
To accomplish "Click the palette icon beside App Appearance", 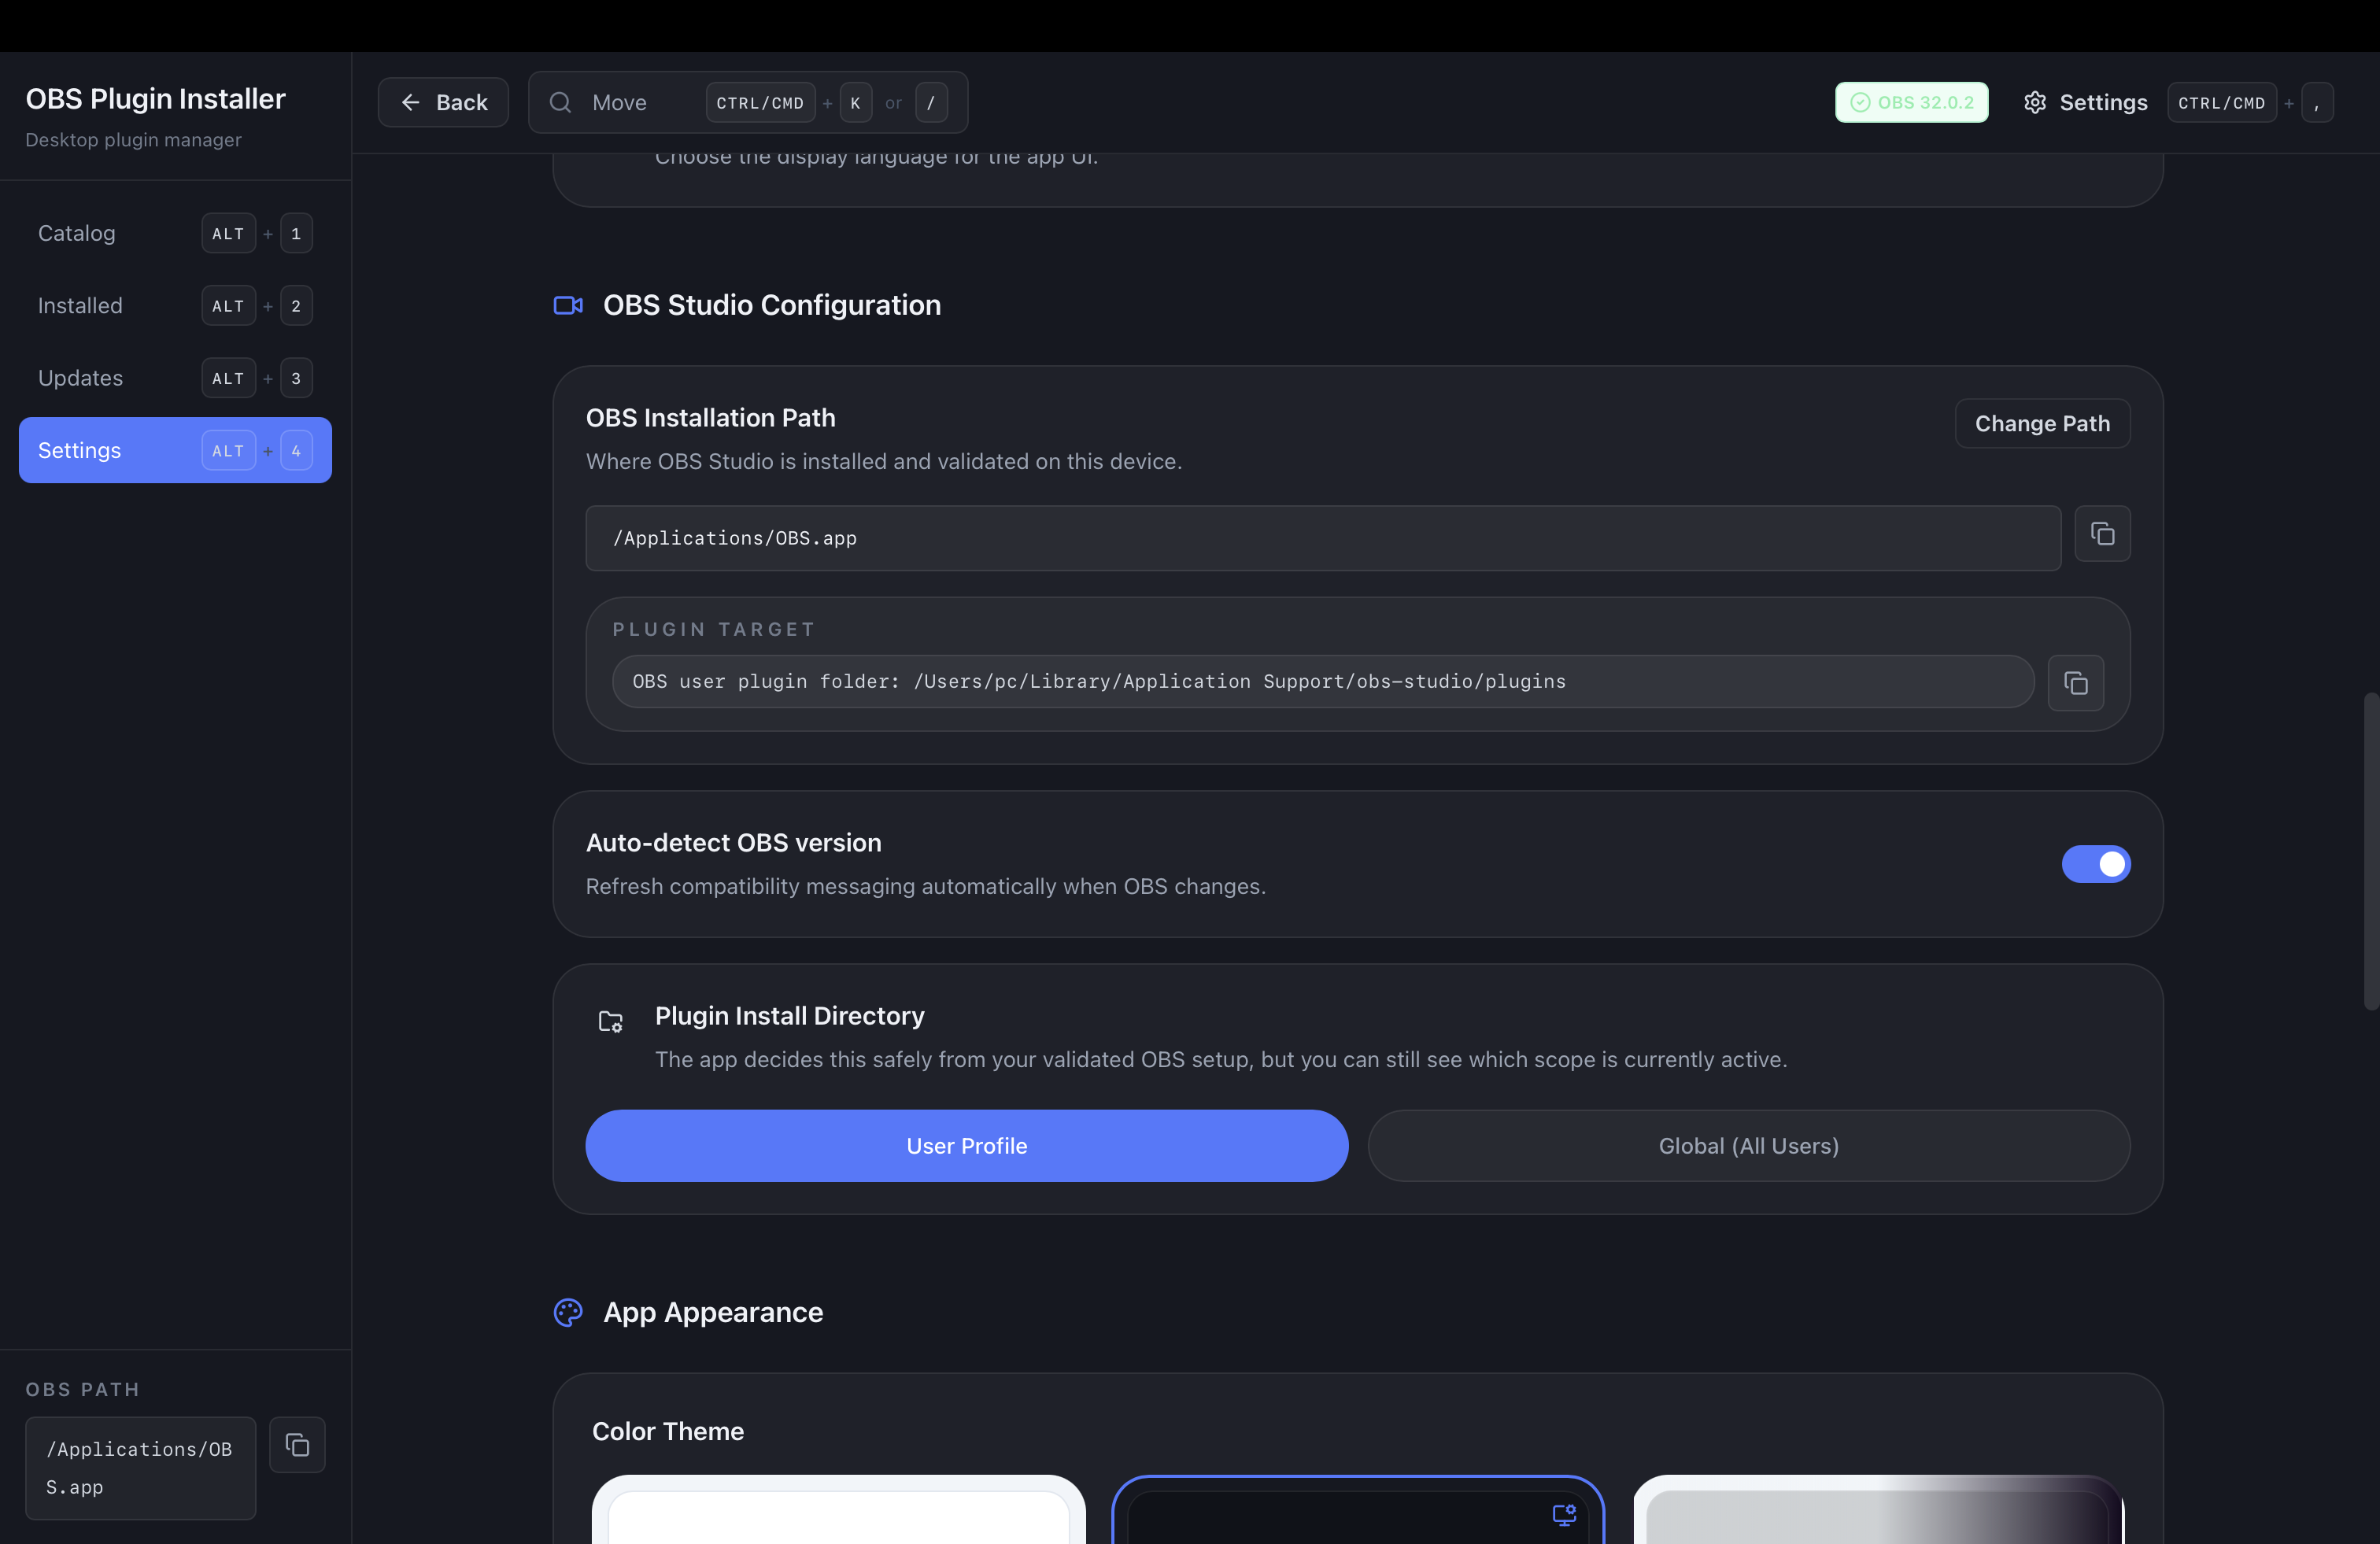I will [x=568, y=1312].
